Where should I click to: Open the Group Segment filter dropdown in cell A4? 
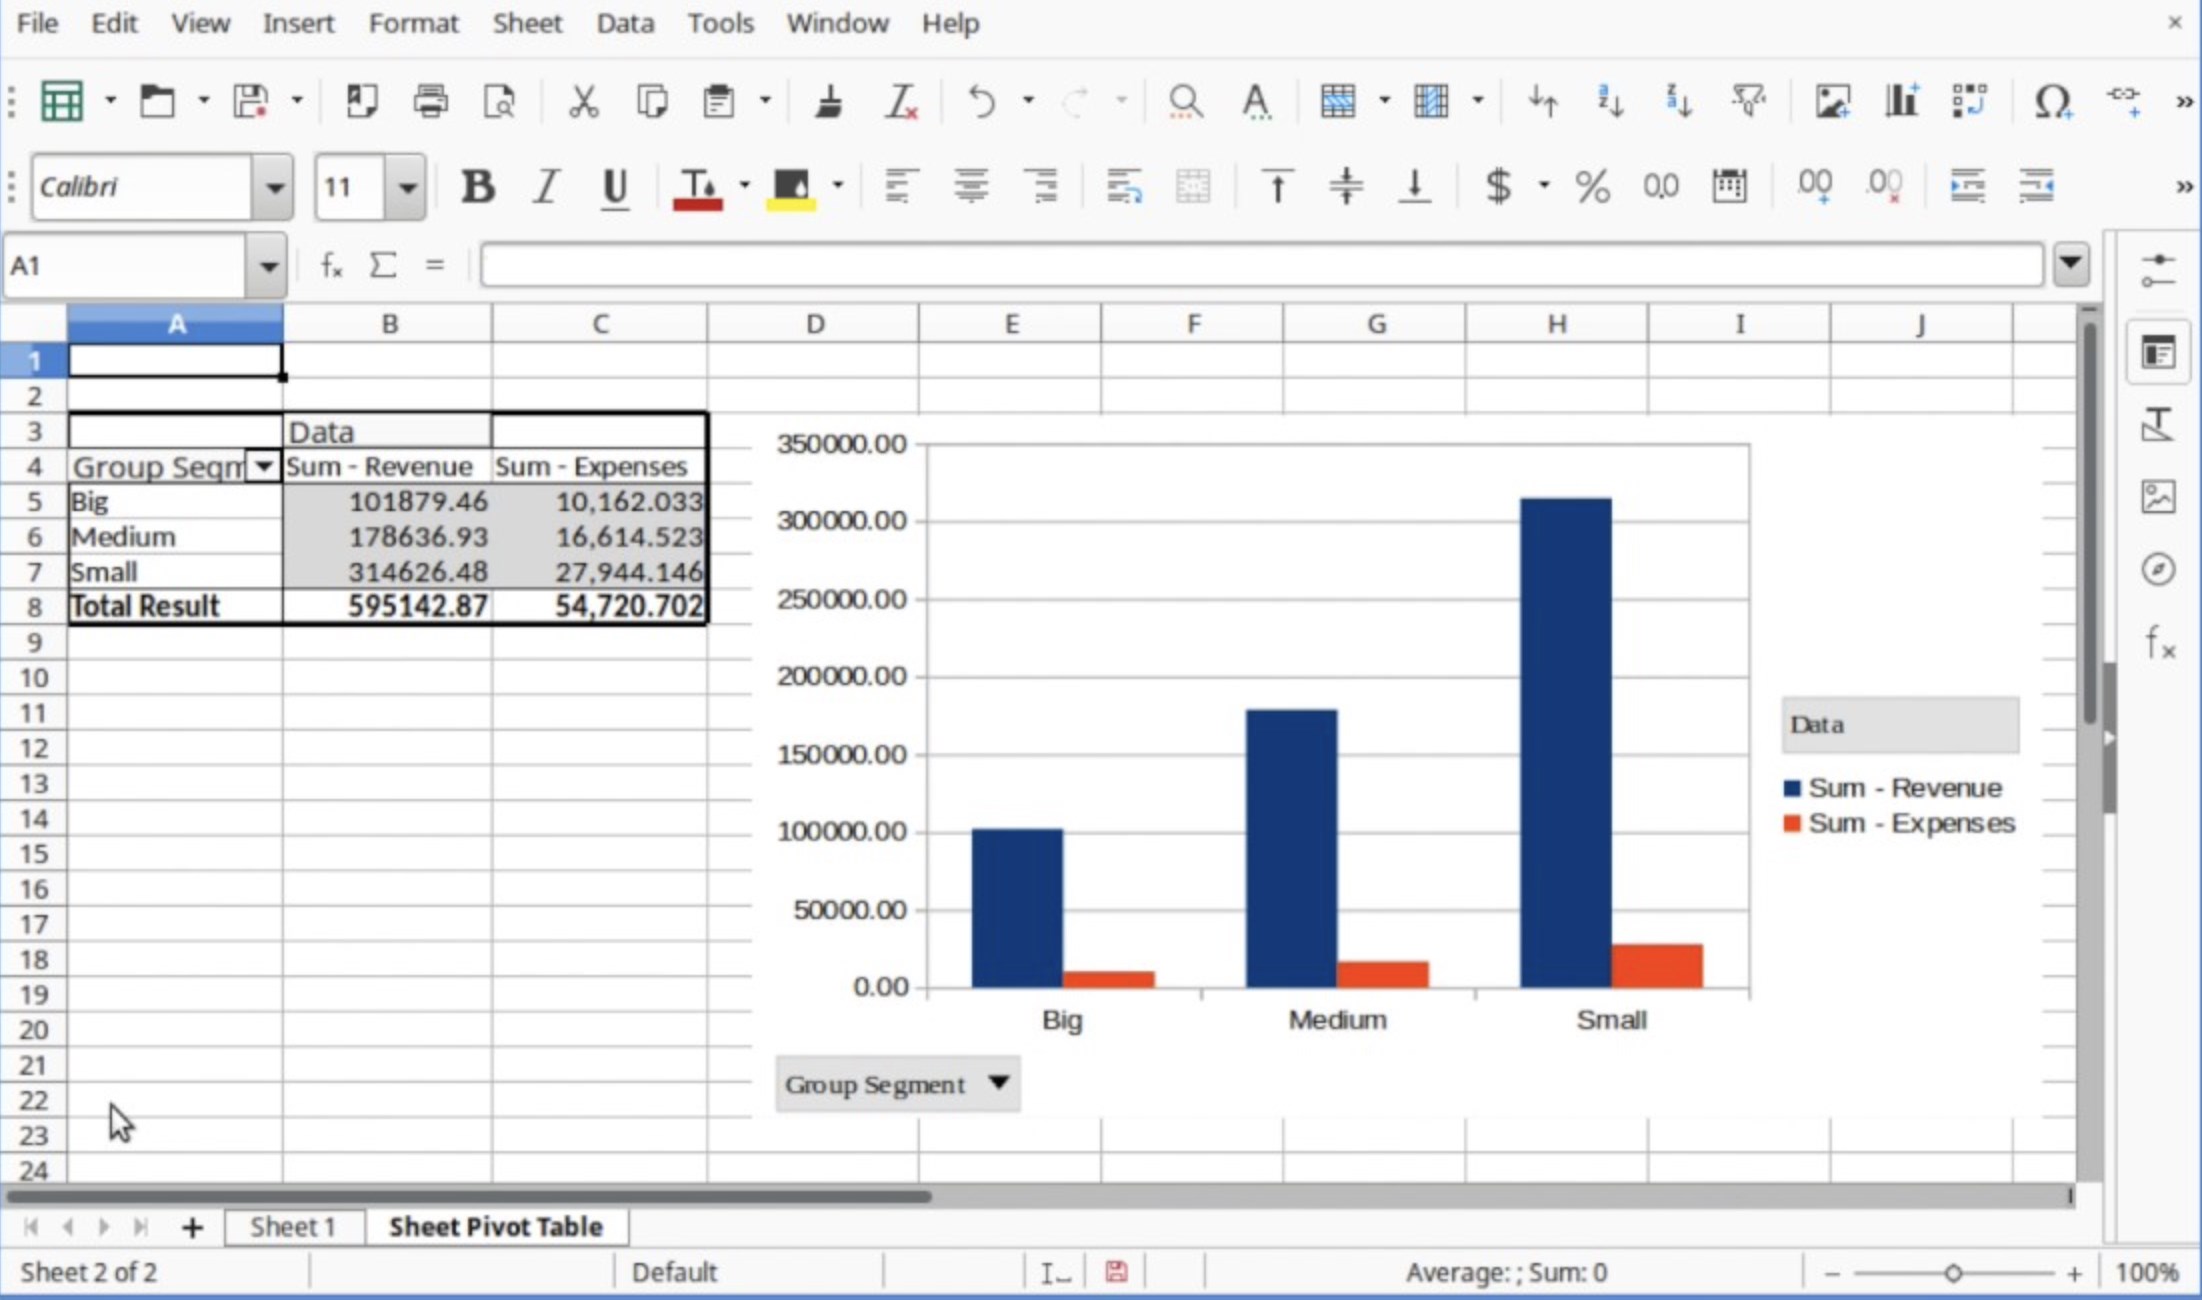coord(264,466)
